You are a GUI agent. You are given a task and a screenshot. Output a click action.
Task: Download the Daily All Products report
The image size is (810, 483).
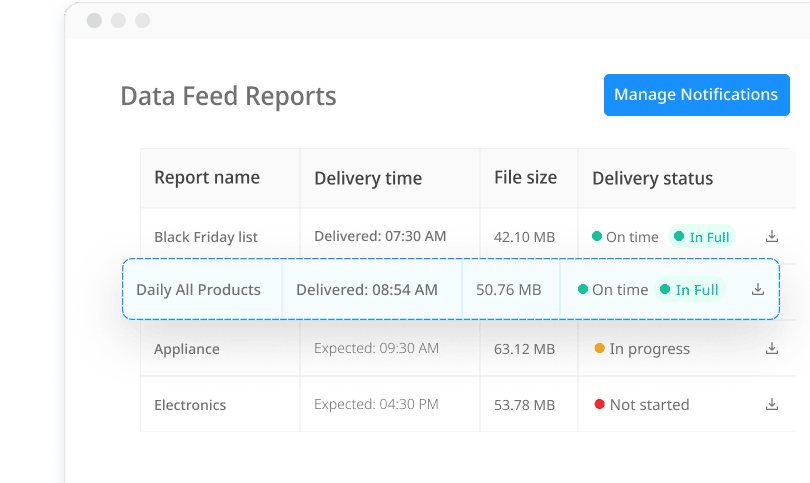pyautogui.click(x=758, y=289)
